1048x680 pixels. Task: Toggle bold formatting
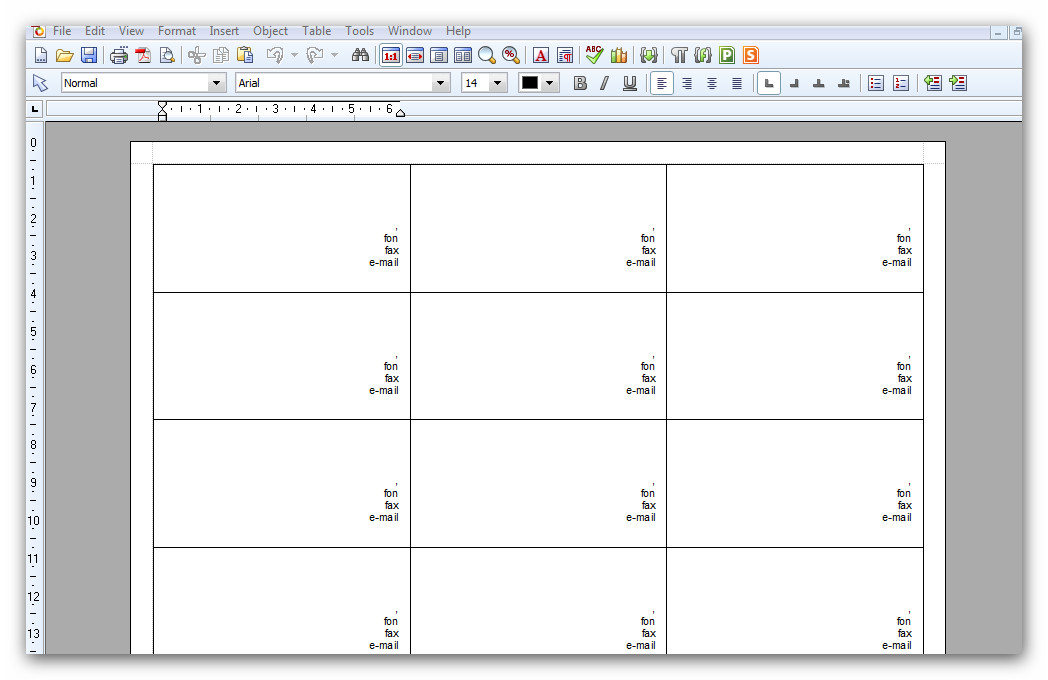(580, 83)
